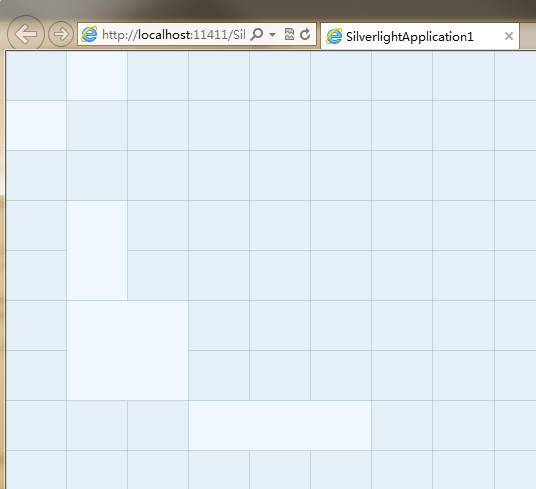Screen dimensions: 536x489
Task: Click the search magnifier icon in address bar
Action: point(257,34)
